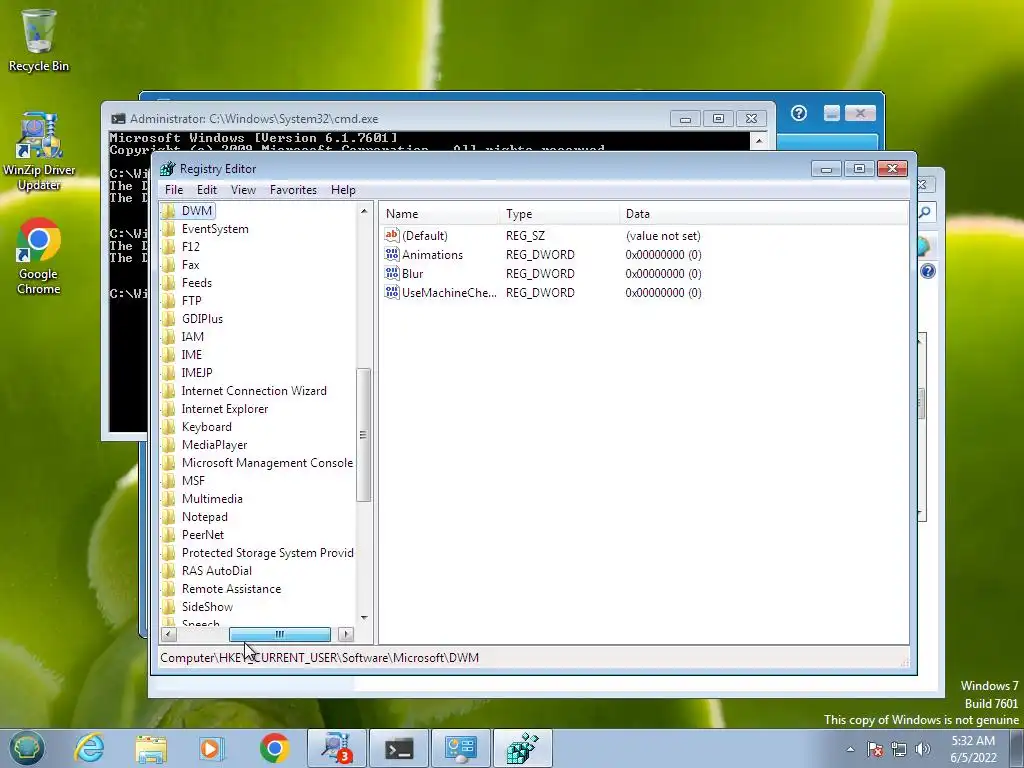Select the Multimedia key
The width and height of the screenshot is (1024, 768).
212,499
